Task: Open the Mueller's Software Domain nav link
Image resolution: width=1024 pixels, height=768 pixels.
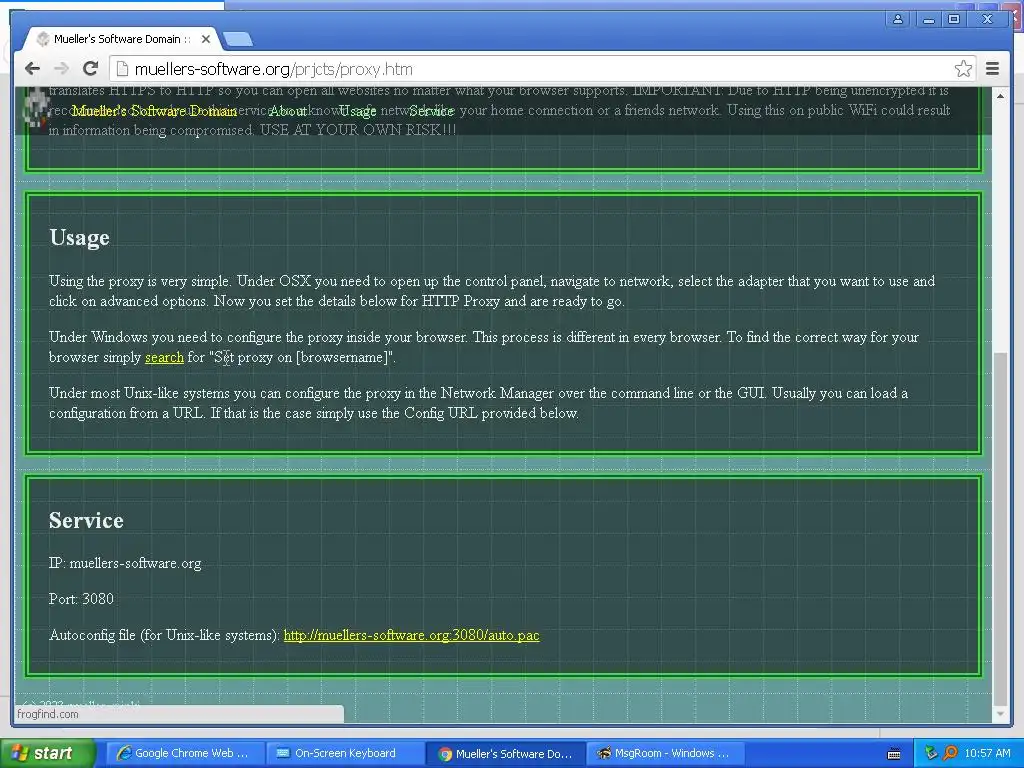Action: pos(154,110)
